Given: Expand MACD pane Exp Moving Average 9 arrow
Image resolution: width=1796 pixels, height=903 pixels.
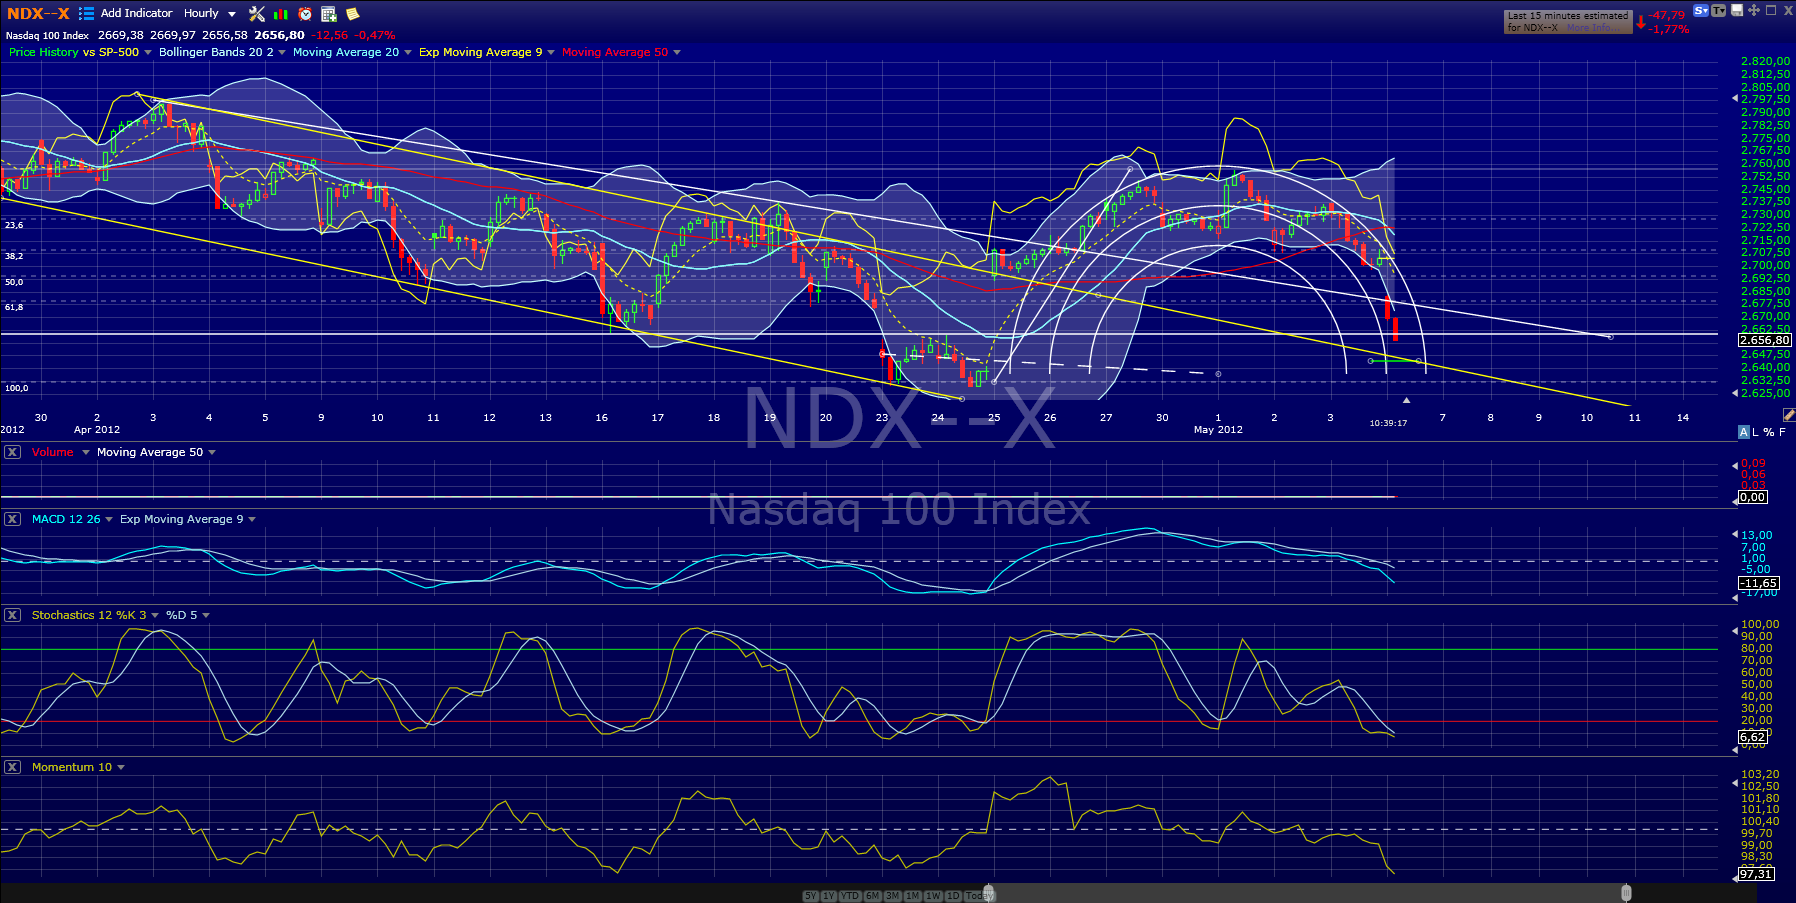Looking at the screenshot, I should [x=252, y=519].
